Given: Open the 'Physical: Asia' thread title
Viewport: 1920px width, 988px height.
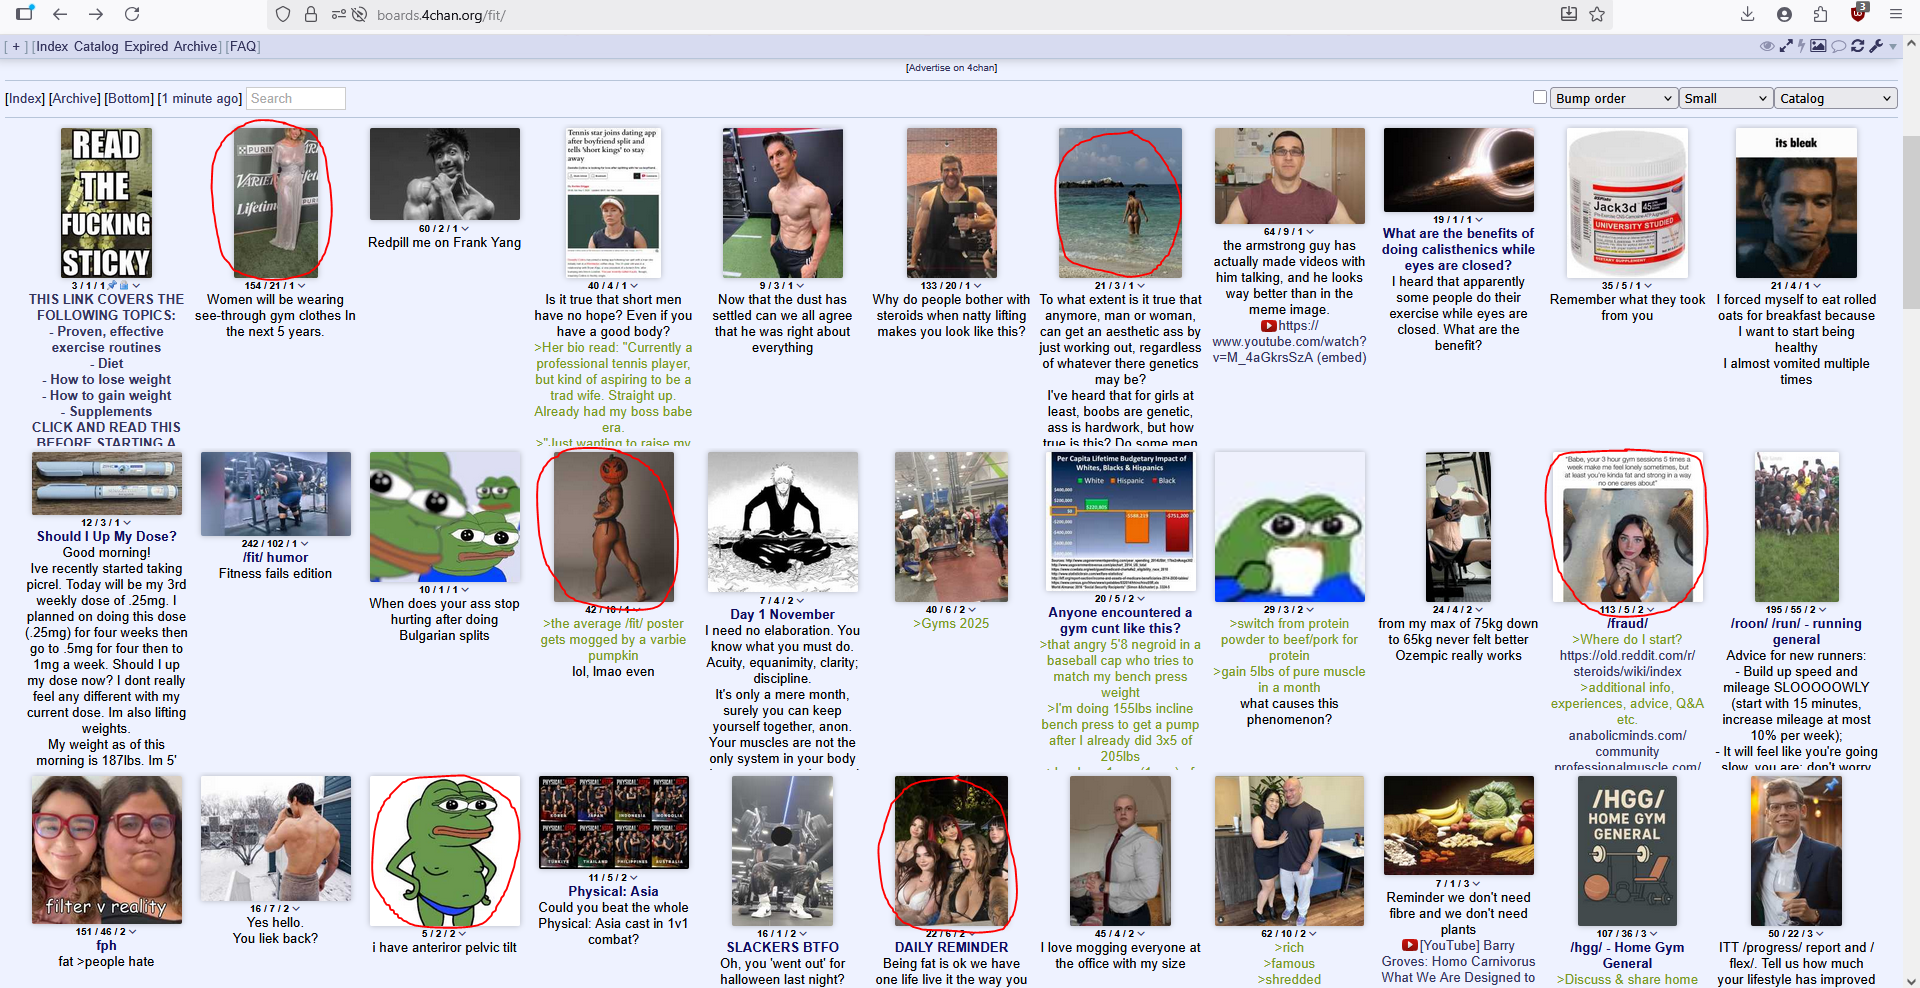Looking at the screenshot, I should [x=613, y=891].
